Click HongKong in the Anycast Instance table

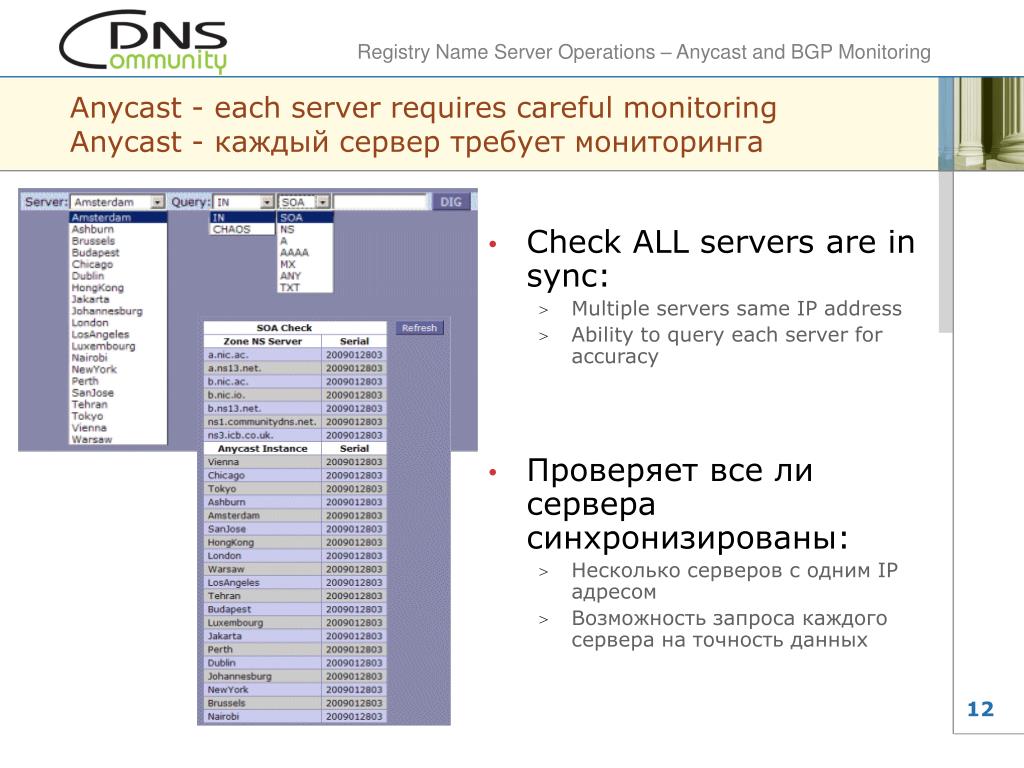[x=263, y=542]
